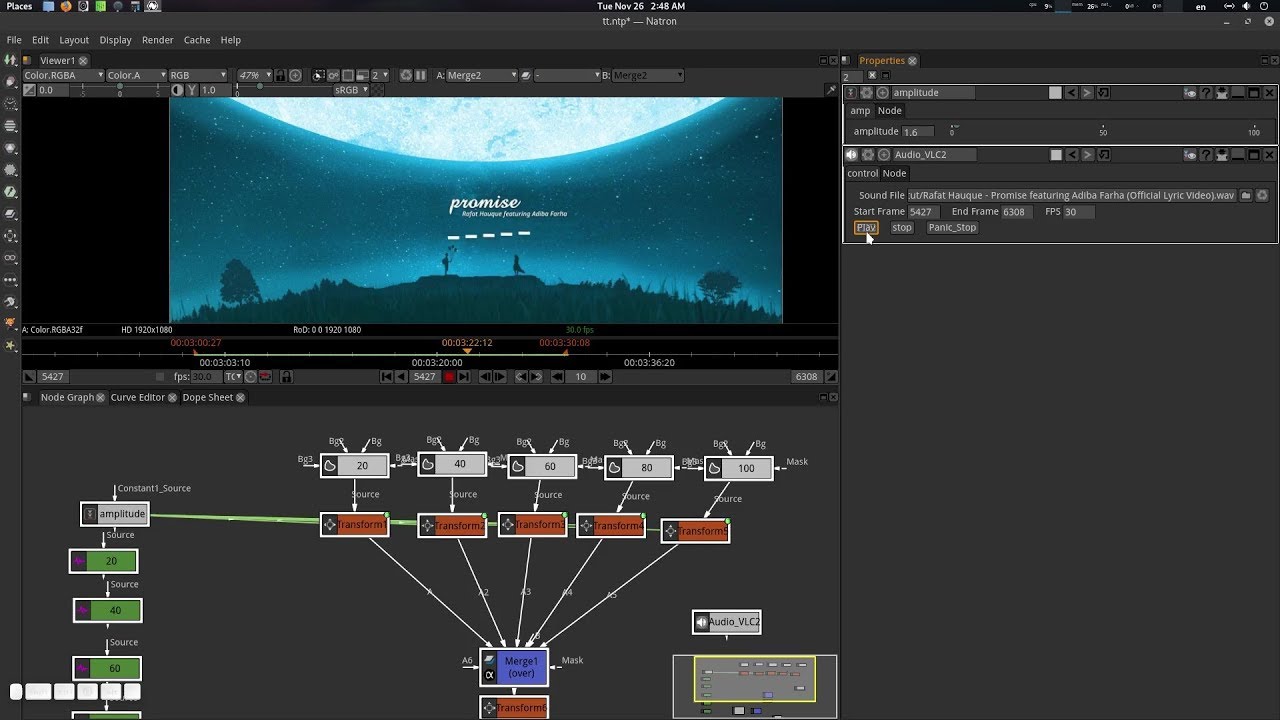Click the Panic_Stop button
This screenshot has height=720, width=1280.
pyautogui.click(x=952, y=227)
